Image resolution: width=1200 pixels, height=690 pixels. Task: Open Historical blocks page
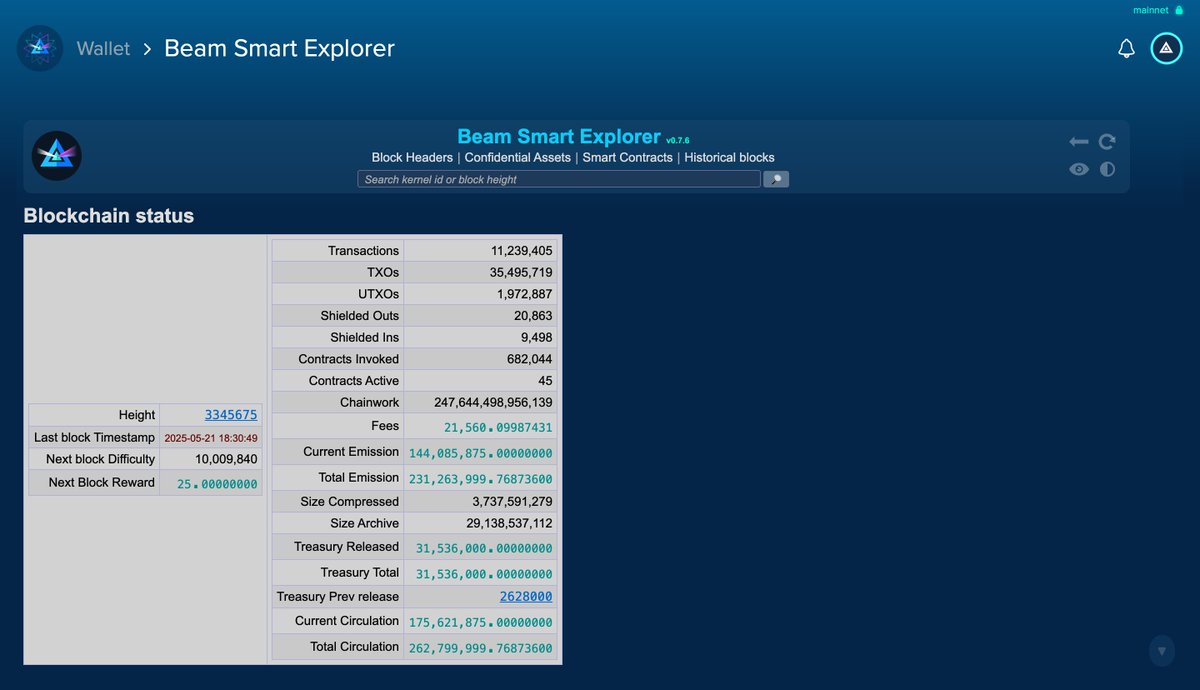point(729,157)
